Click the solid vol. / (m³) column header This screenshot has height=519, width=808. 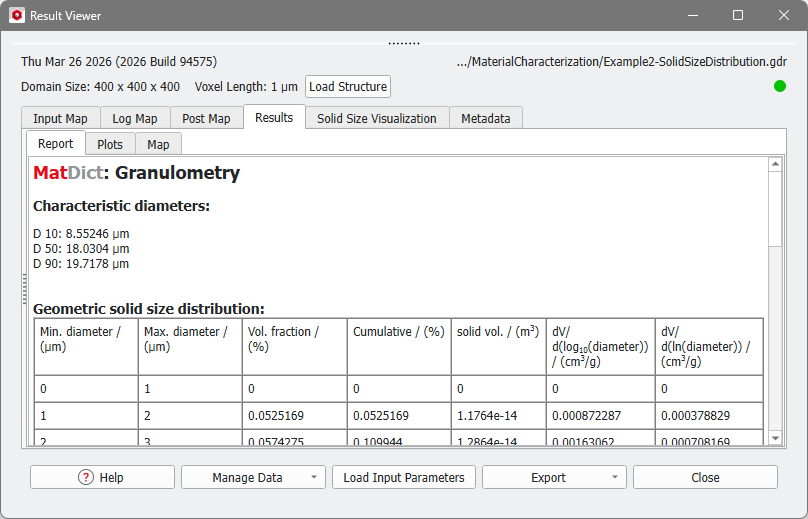[x=499, y=347]
